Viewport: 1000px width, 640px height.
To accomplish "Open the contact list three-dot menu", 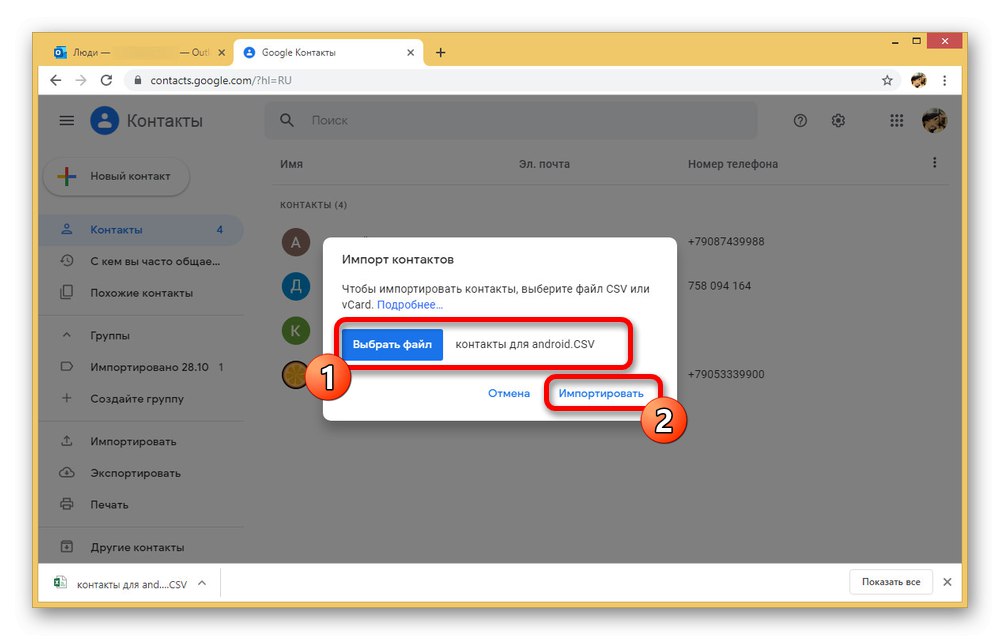I will 934,162.
